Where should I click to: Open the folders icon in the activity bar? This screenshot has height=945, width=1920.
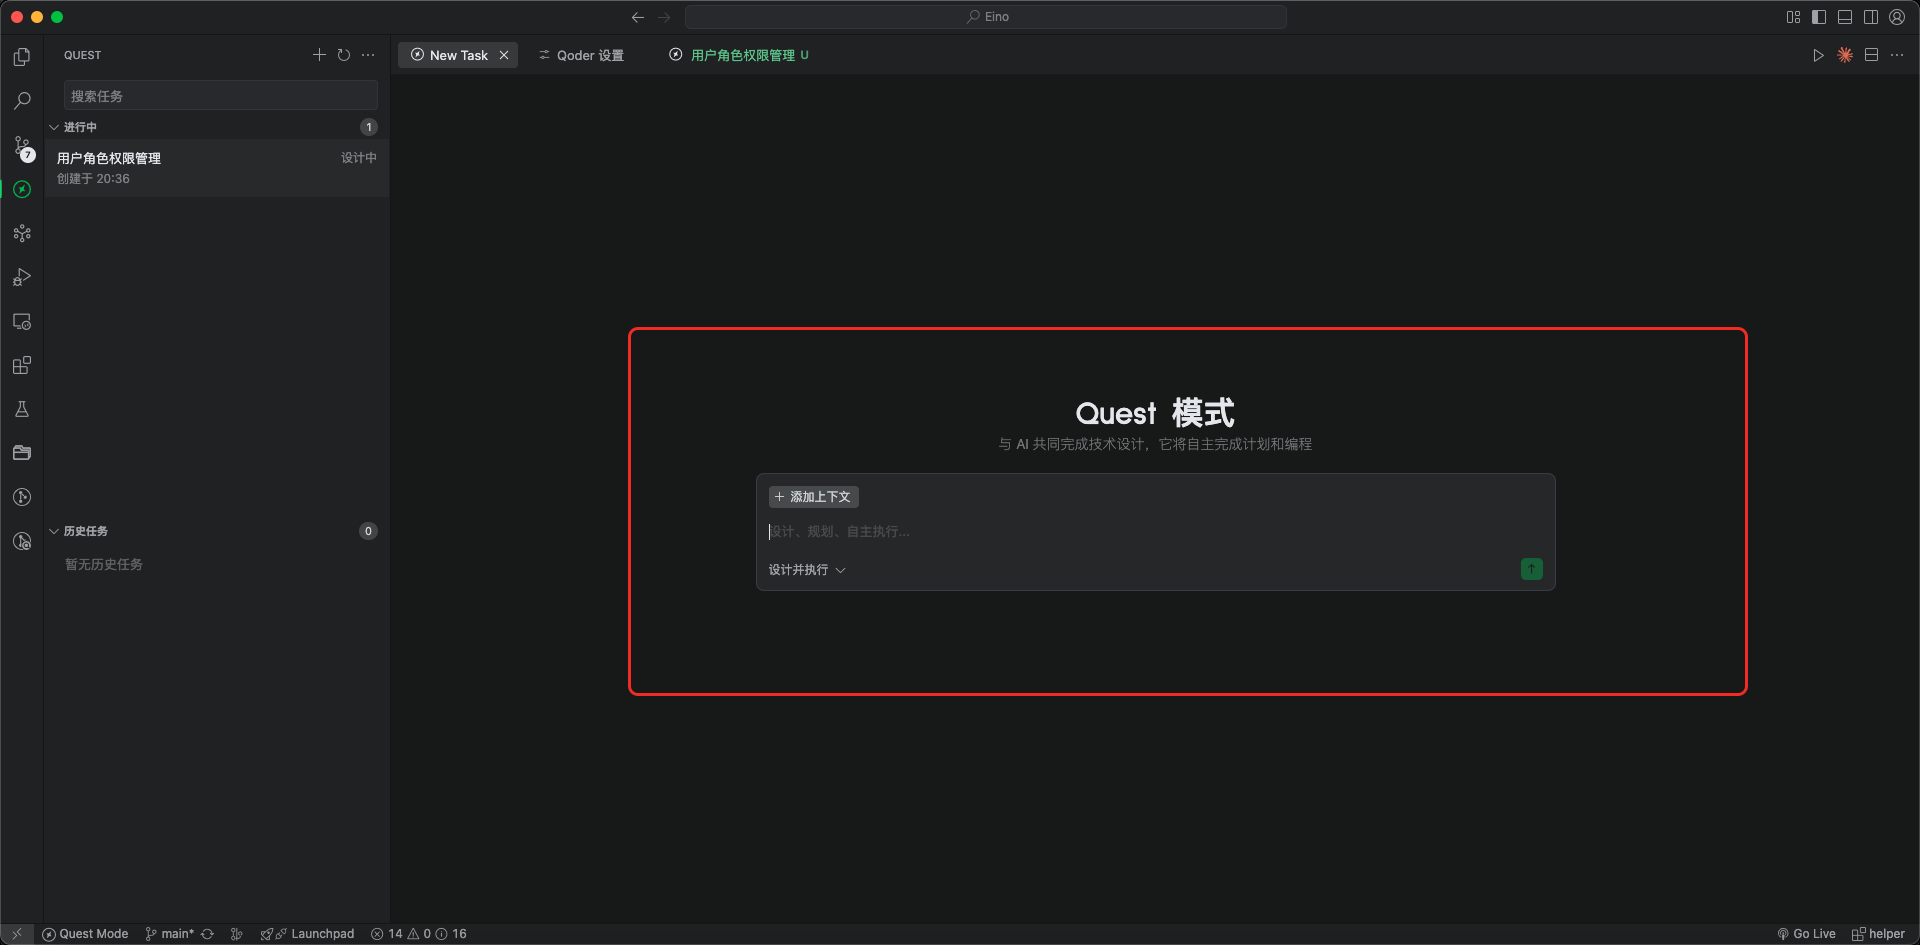22,453
